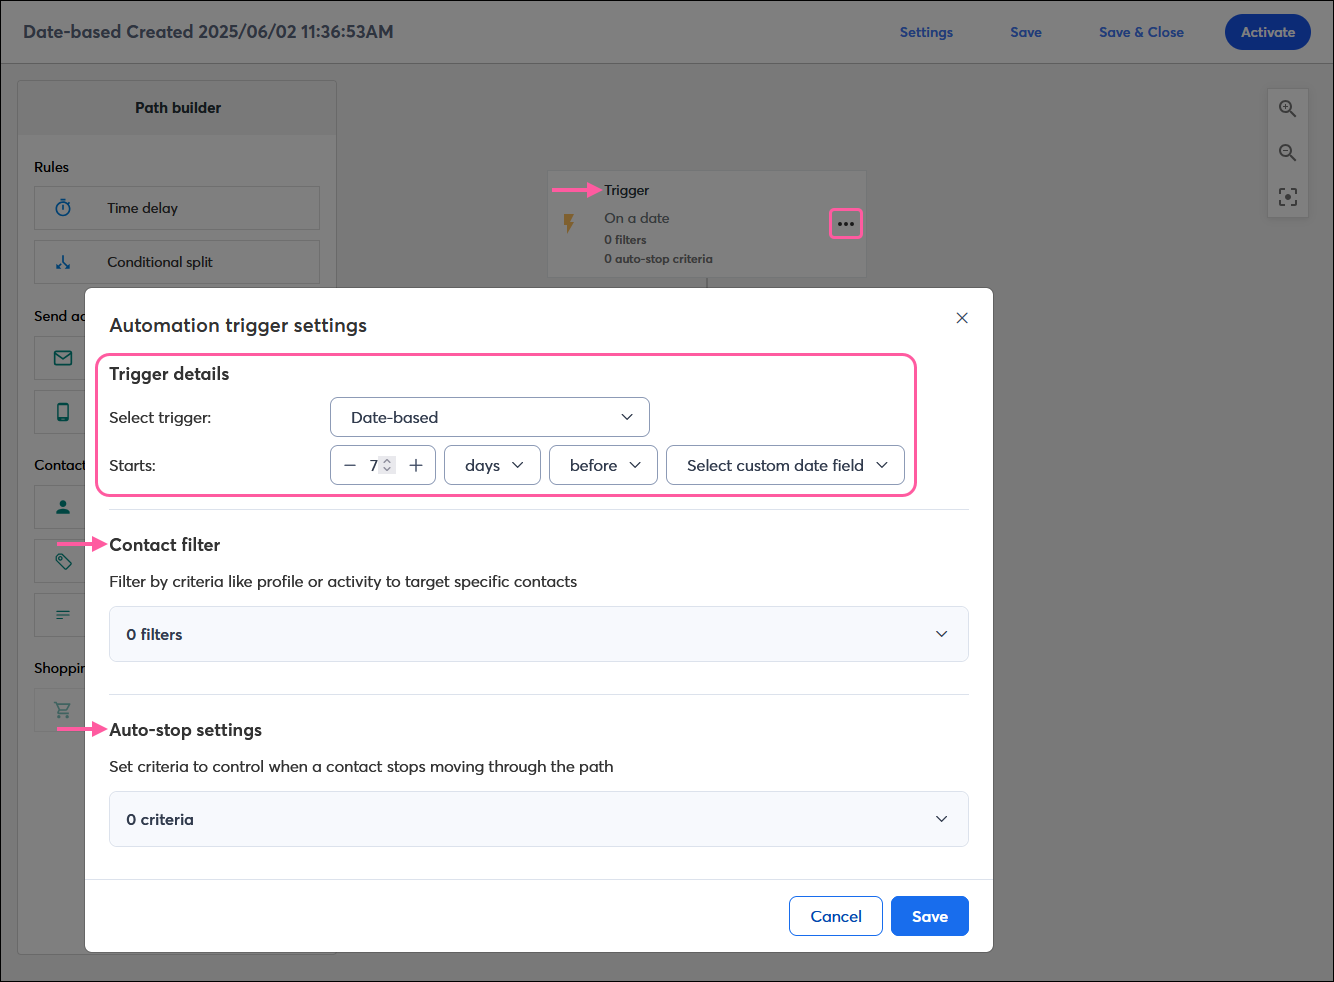Click the Trigger details heading
This screenshot has width=1334, height=982.
pyautogui.click(x=169, y=374)
